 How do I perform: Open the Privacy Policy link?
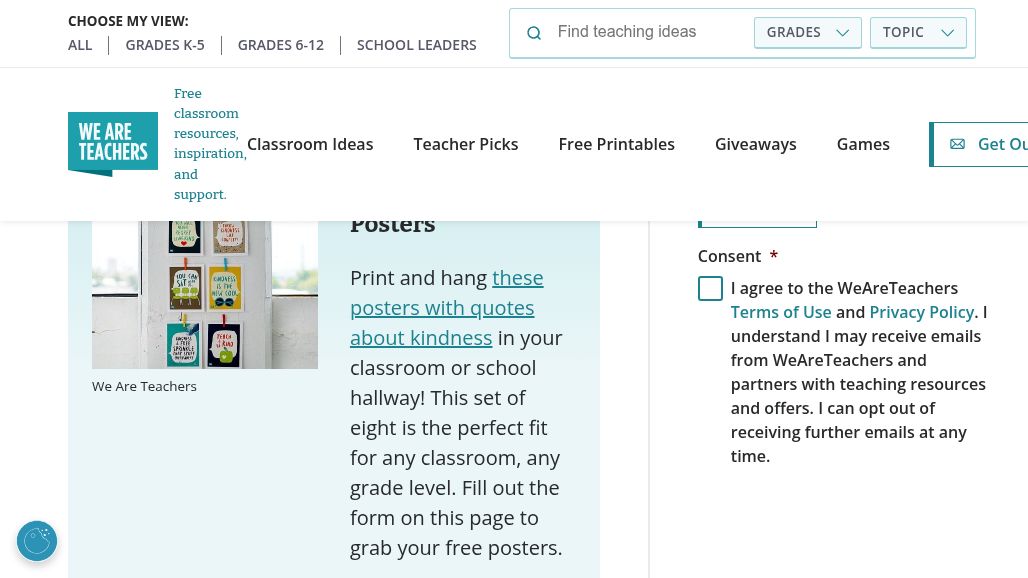click(x=921, y=312)
